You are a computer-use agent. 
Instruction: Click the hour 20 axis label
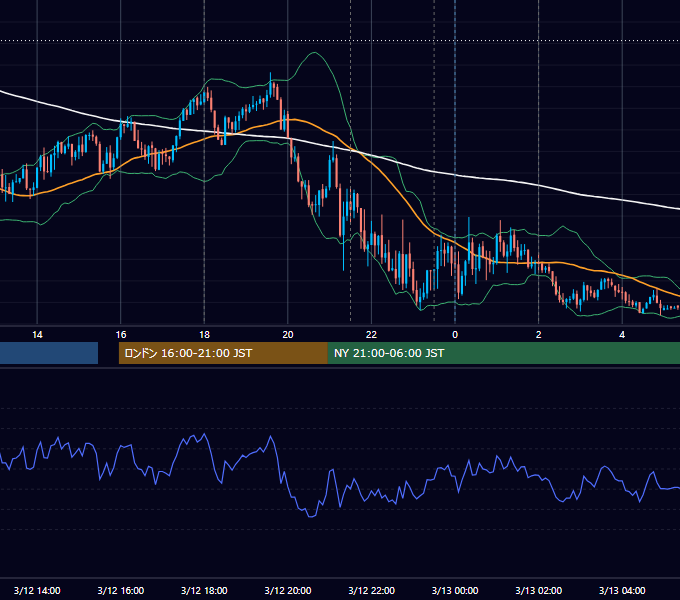click(x=288, y=335)
